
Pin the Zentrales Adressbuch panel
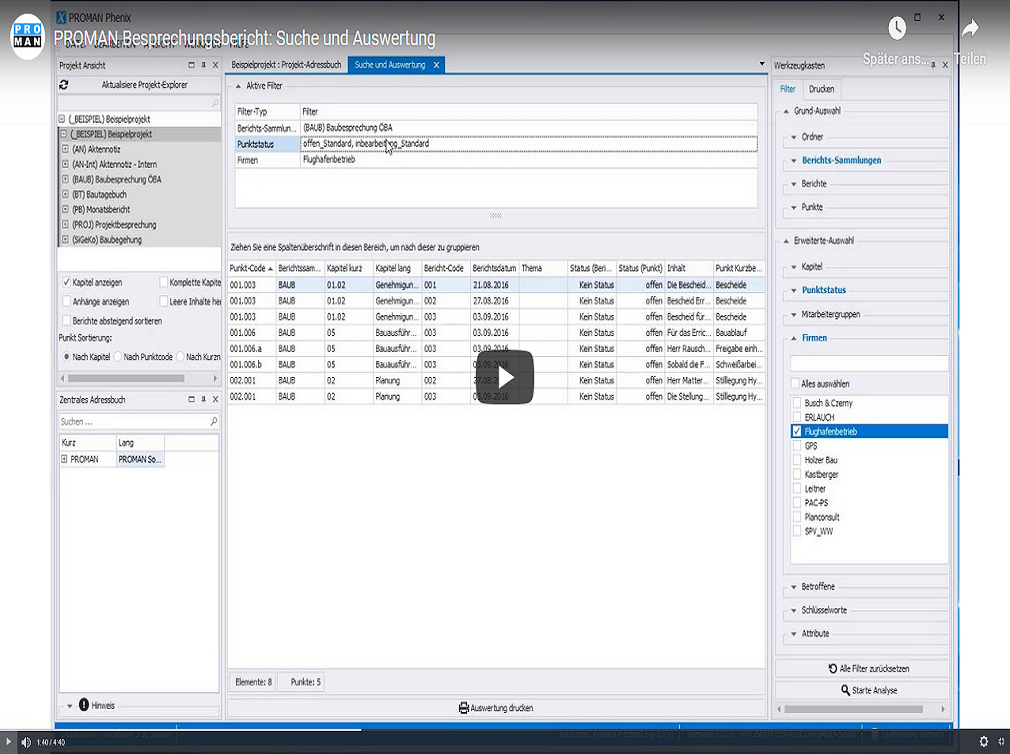coord(204,399)
